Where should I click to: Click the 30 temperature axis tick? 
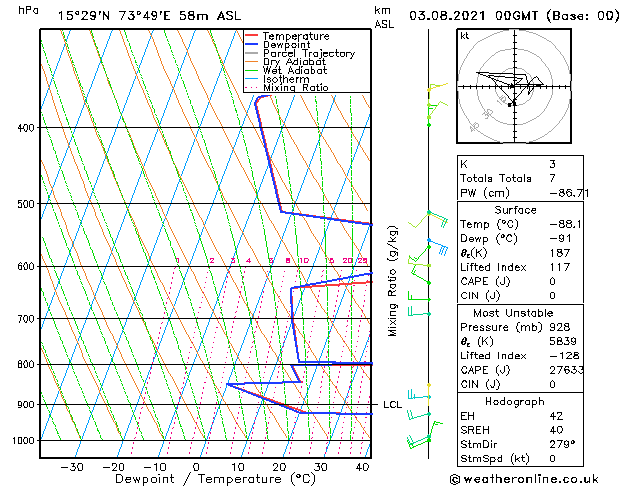coord(321,467)
